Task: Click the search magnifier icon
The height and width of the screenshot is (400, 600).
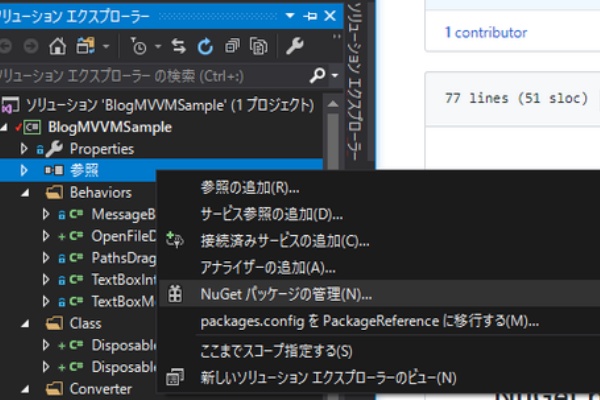Action: point(317,75)
